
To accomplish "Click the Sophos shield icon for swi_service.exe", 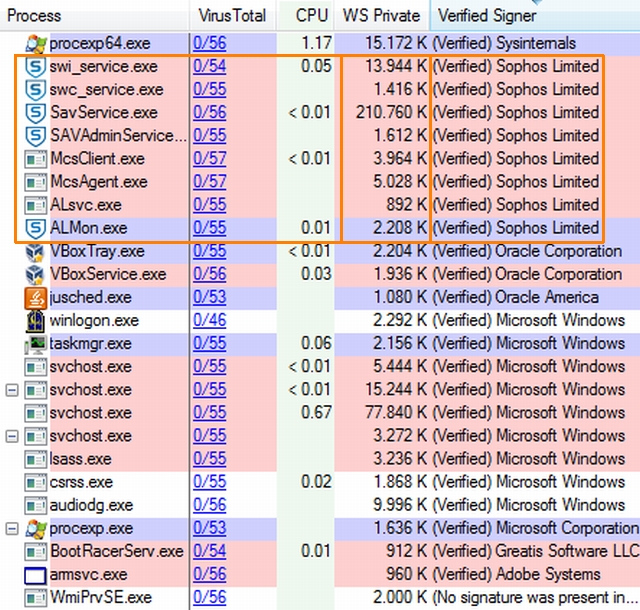I will point(36,67).
